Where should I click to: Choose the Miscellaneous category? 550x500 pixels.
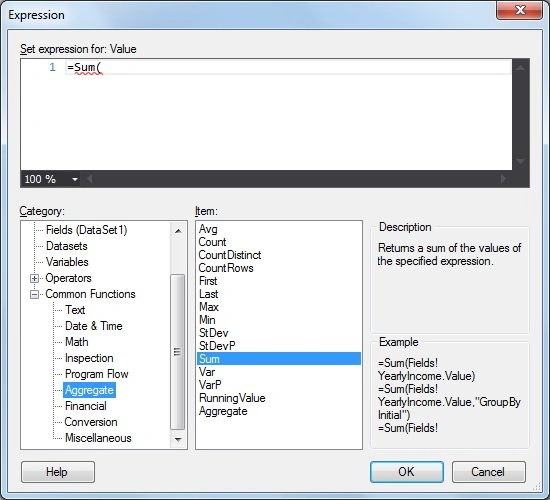(98, 438)
